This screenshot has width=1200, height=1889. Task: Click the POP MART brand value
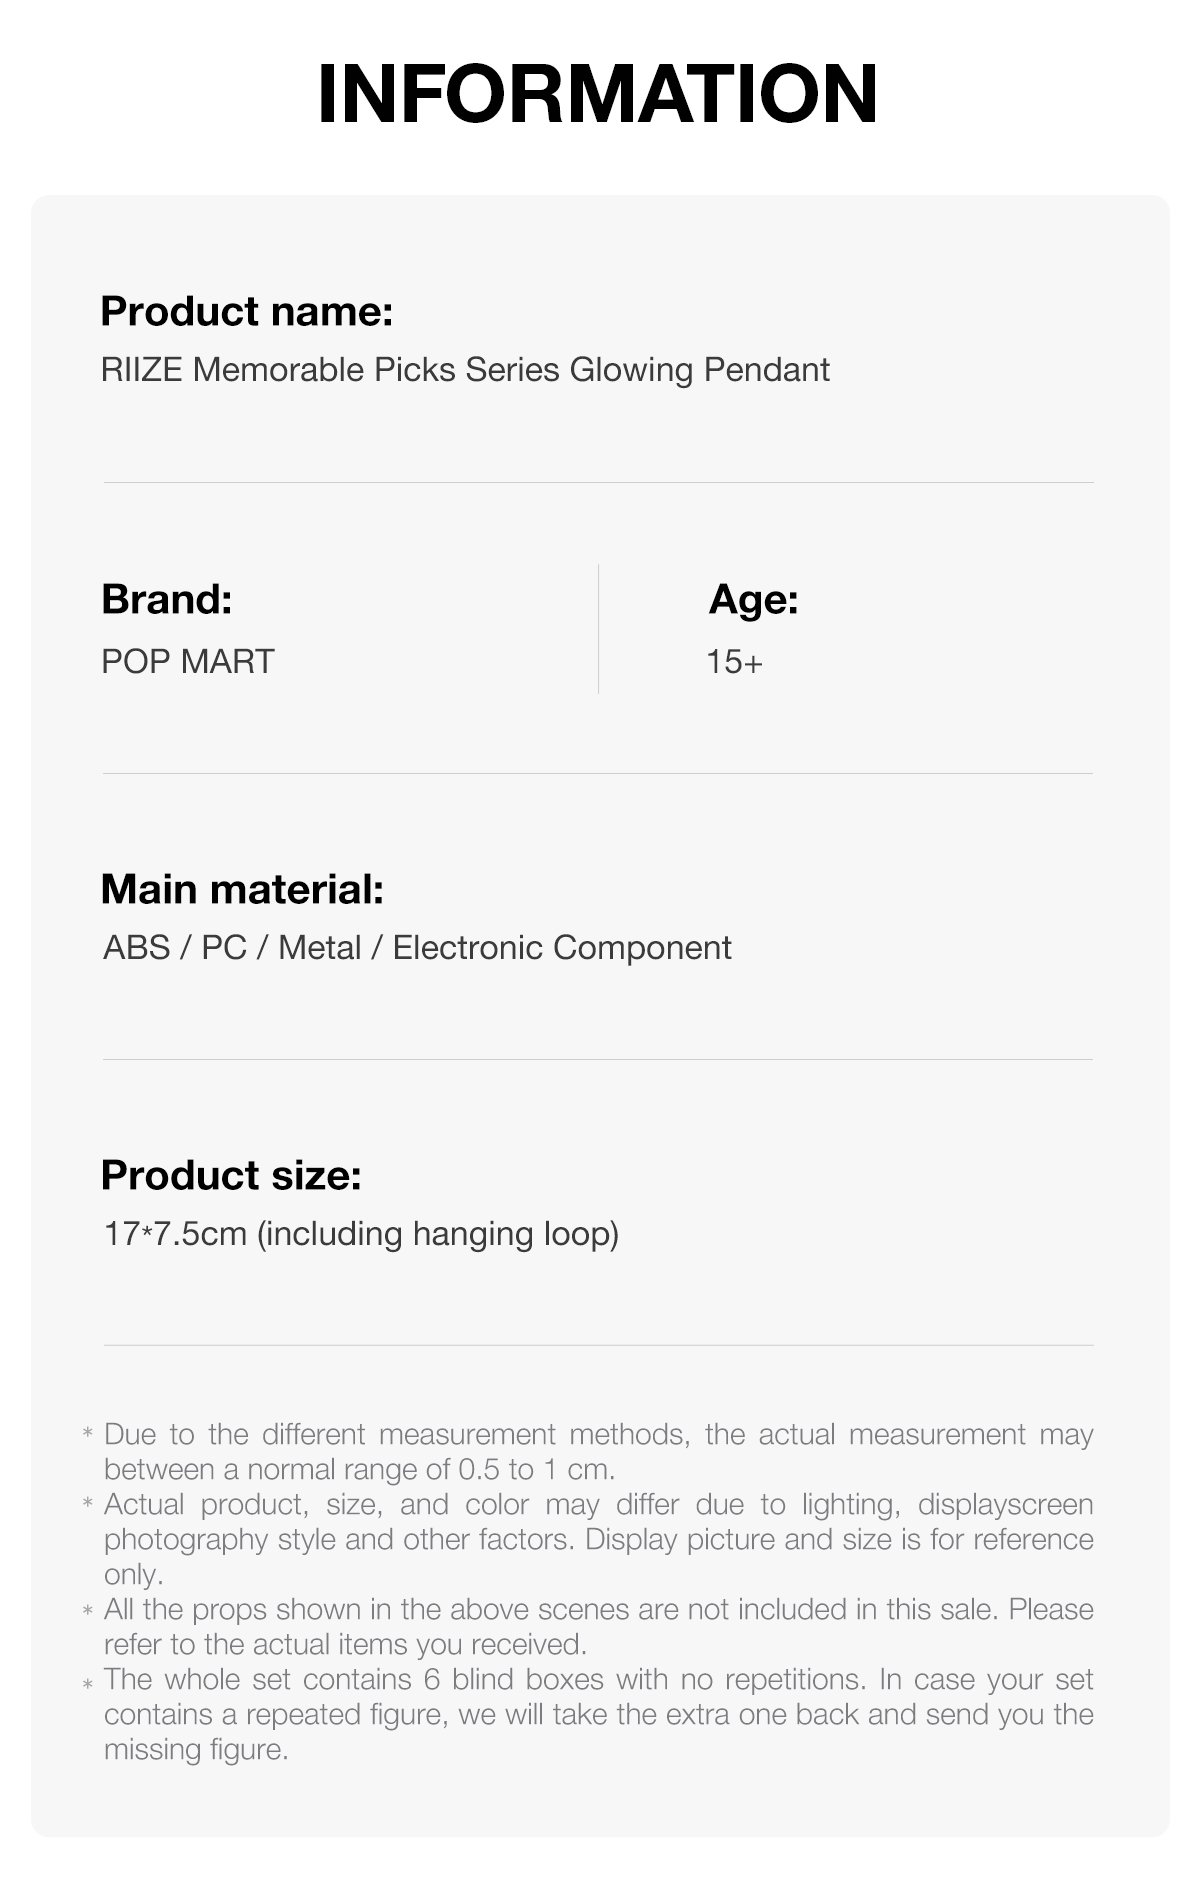(x=188, y=661)
